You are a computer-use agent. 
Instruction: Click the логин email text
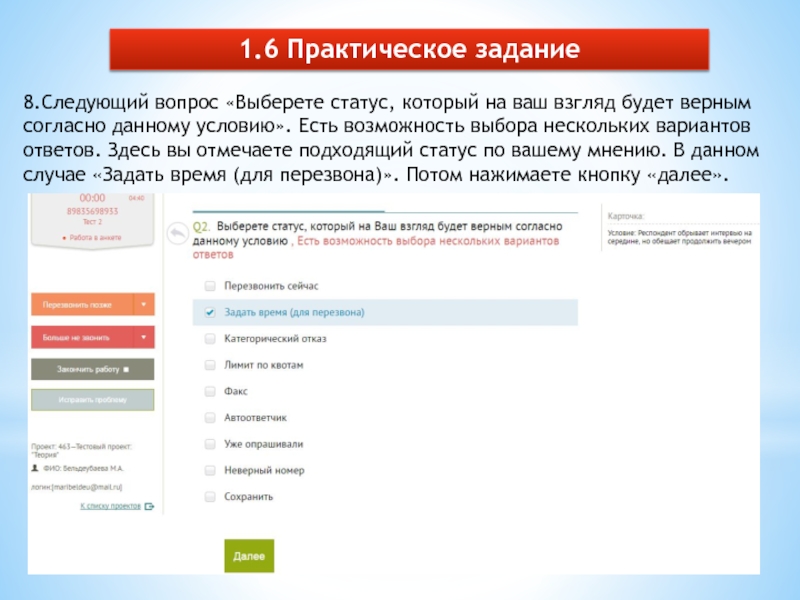pyautogui.click(x=77, y=487)
